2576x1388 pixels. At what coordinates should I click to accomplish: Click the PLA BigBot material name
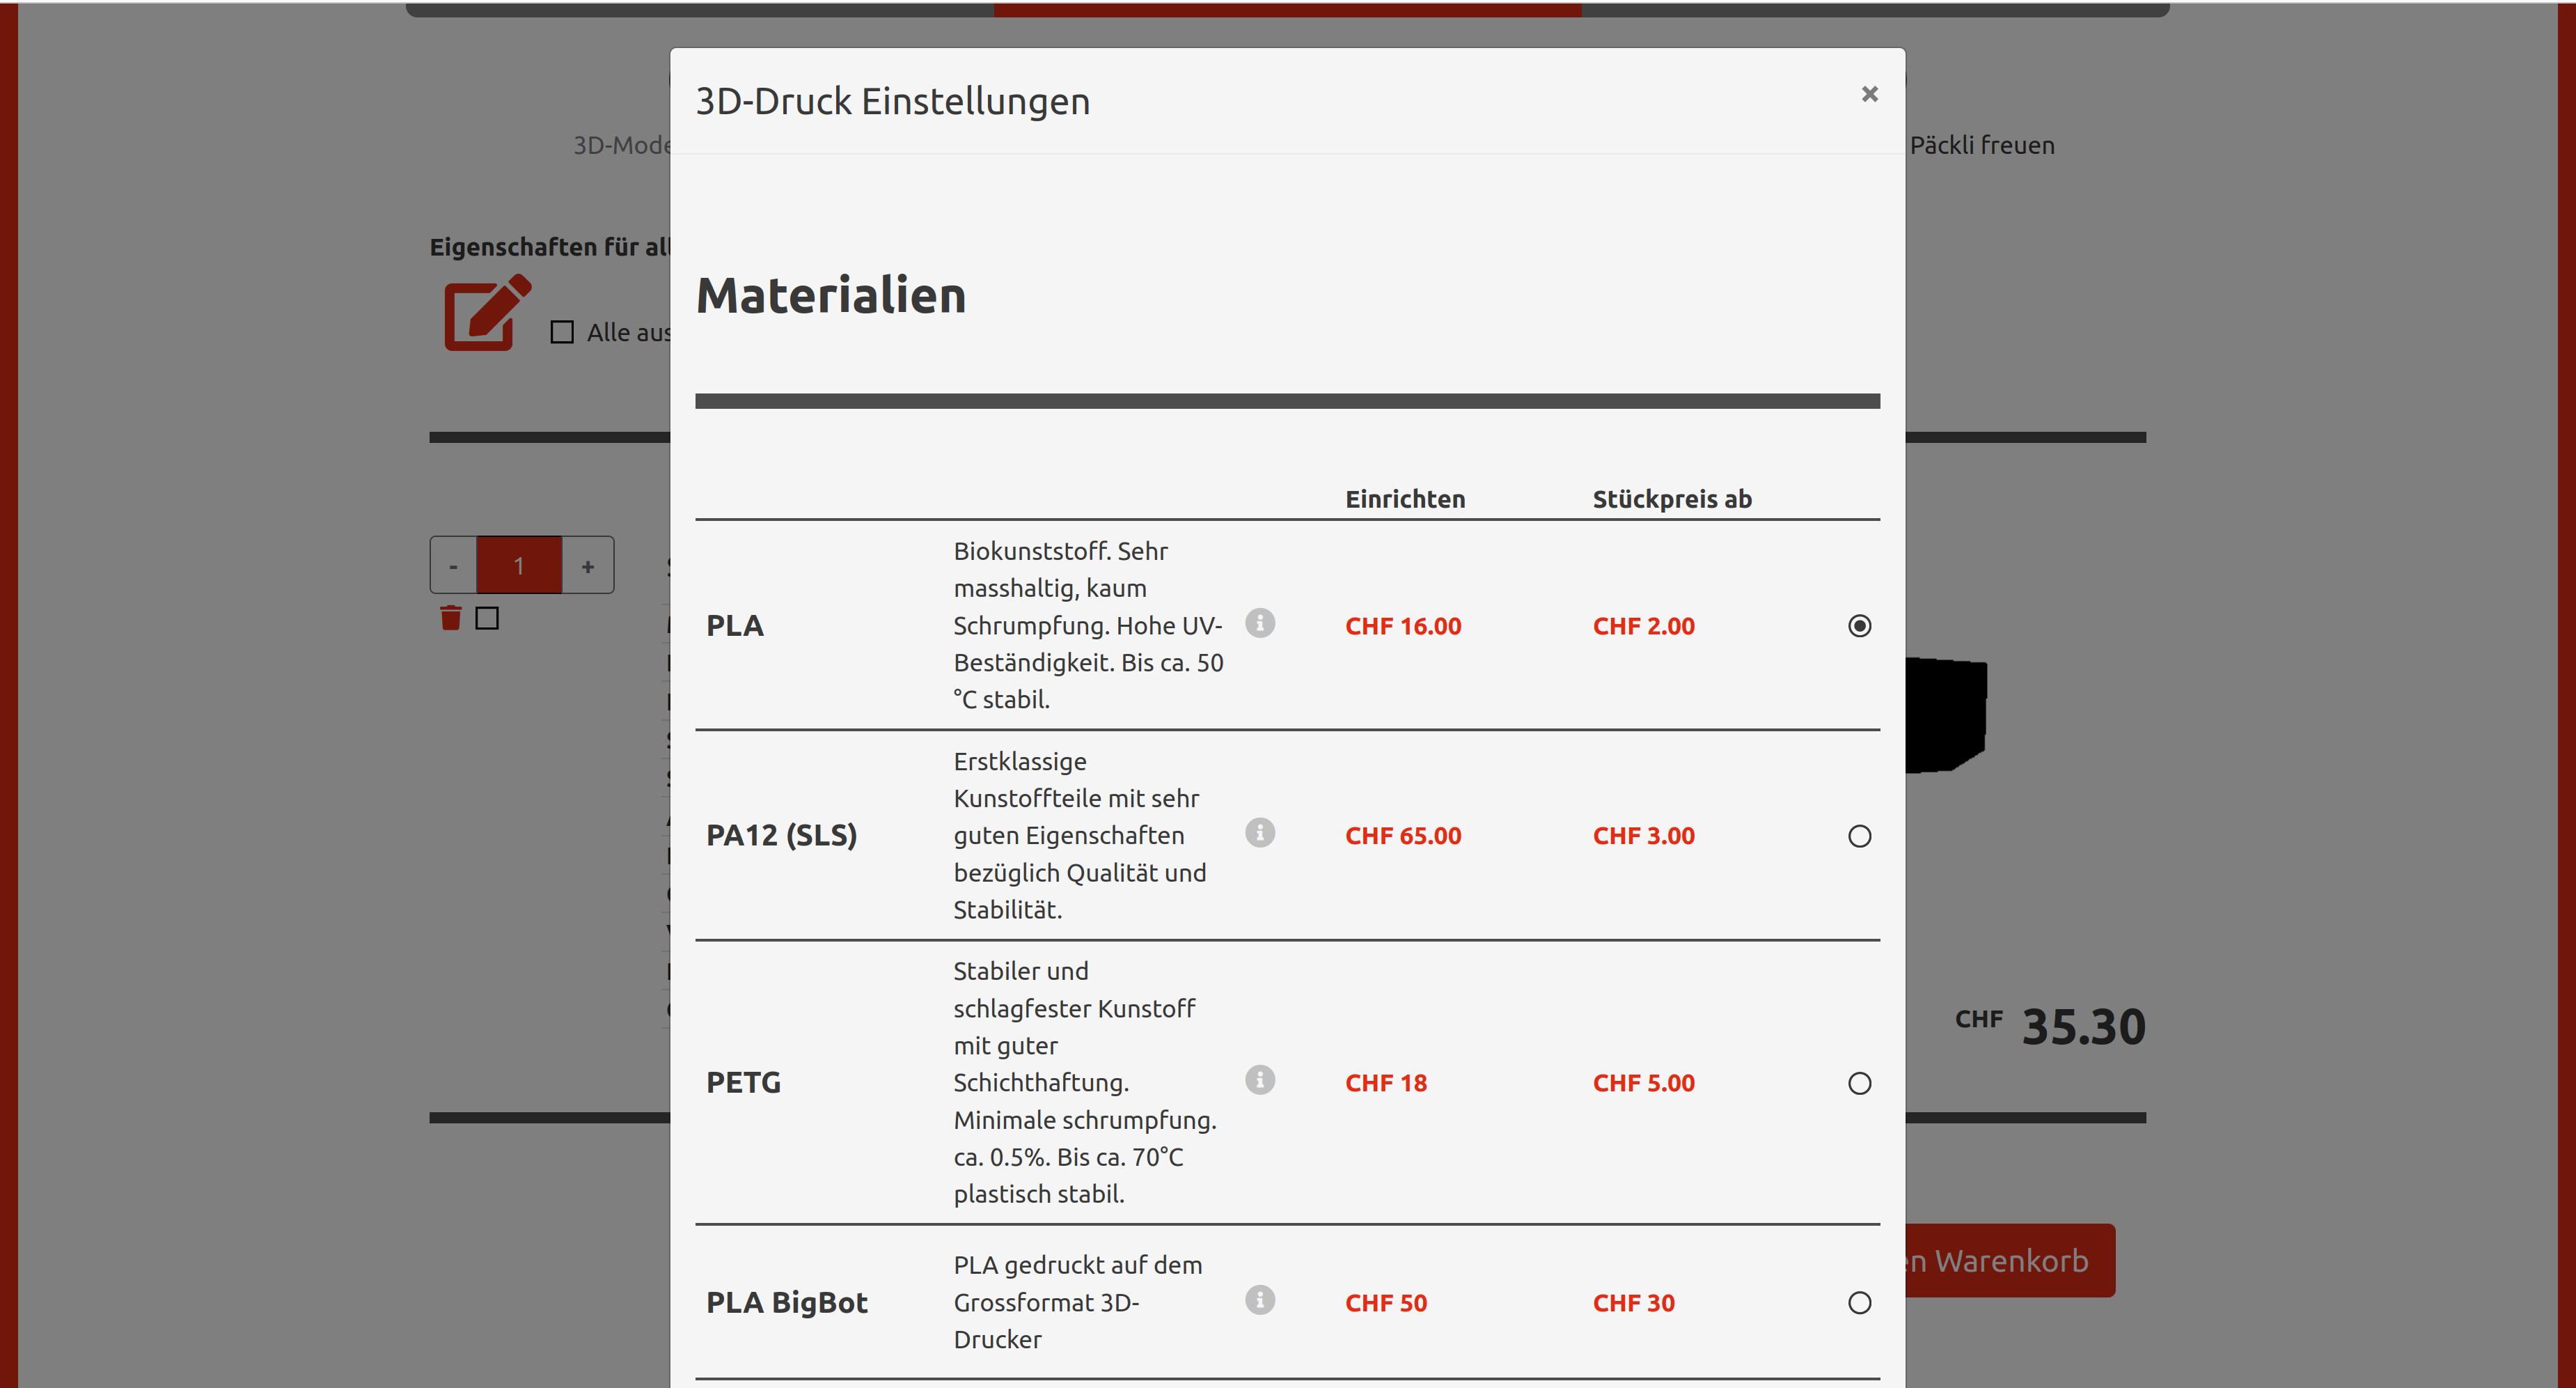[787, 1303]
